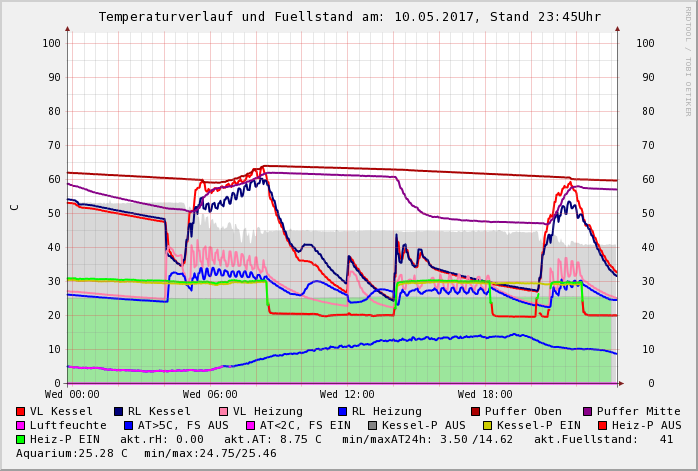Click the magenta Luftfeuchte legend swatch
Screen dimensions: 698x471
tap(20, 425)
